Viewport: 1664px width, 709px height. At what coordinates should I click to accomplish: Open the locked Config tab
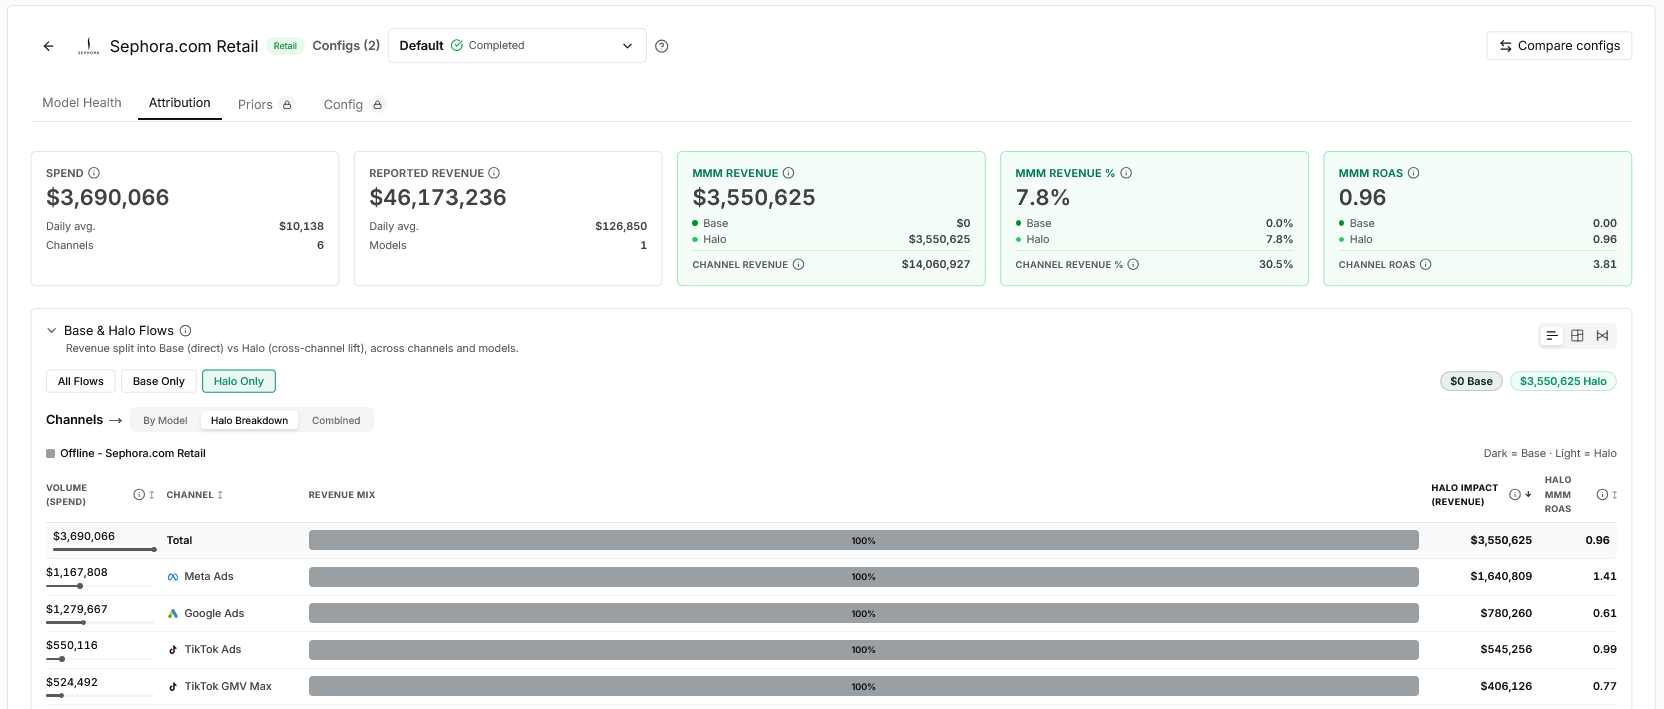click(354, 104)
